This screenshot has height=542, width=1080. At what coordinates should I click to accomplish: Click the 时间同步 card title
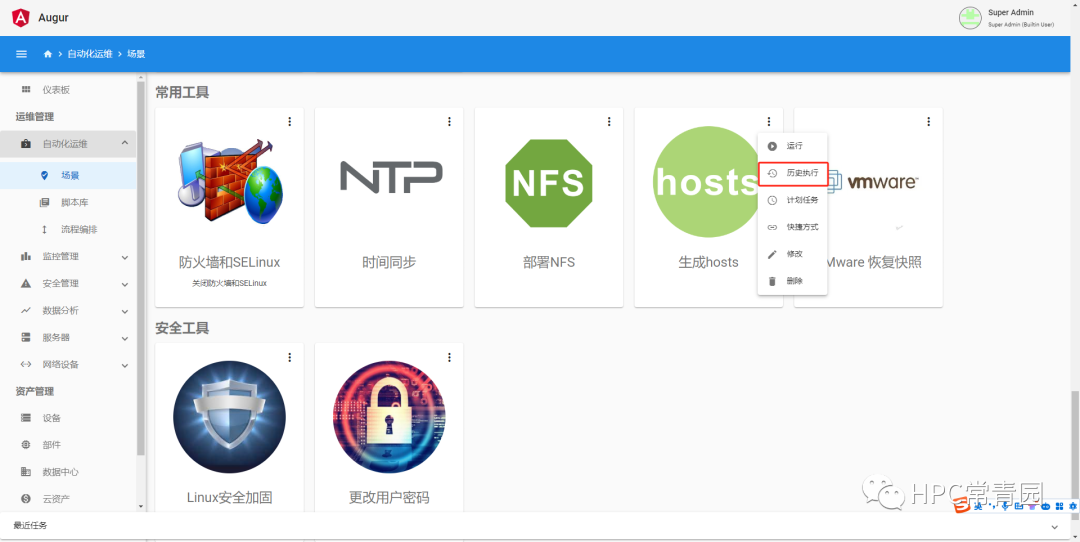389,262
